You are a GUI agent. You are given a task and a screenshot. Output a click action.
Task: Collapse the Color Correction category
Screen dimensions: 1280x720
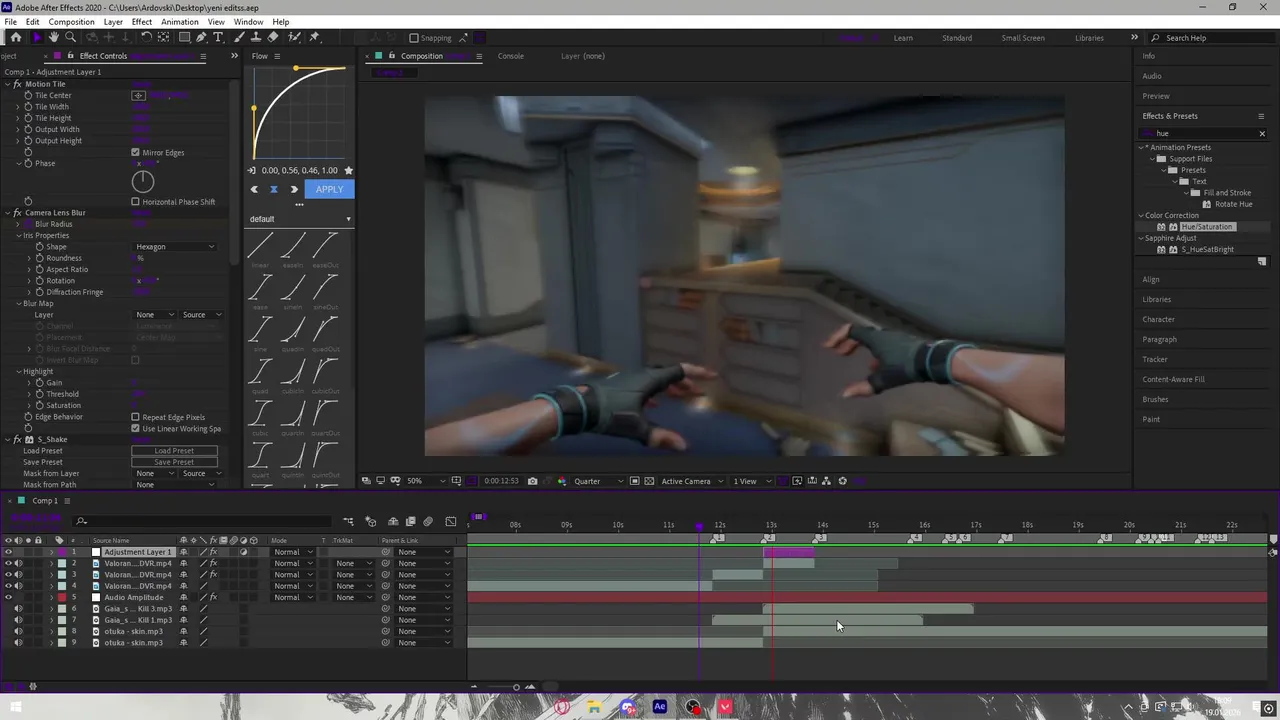1141,215
